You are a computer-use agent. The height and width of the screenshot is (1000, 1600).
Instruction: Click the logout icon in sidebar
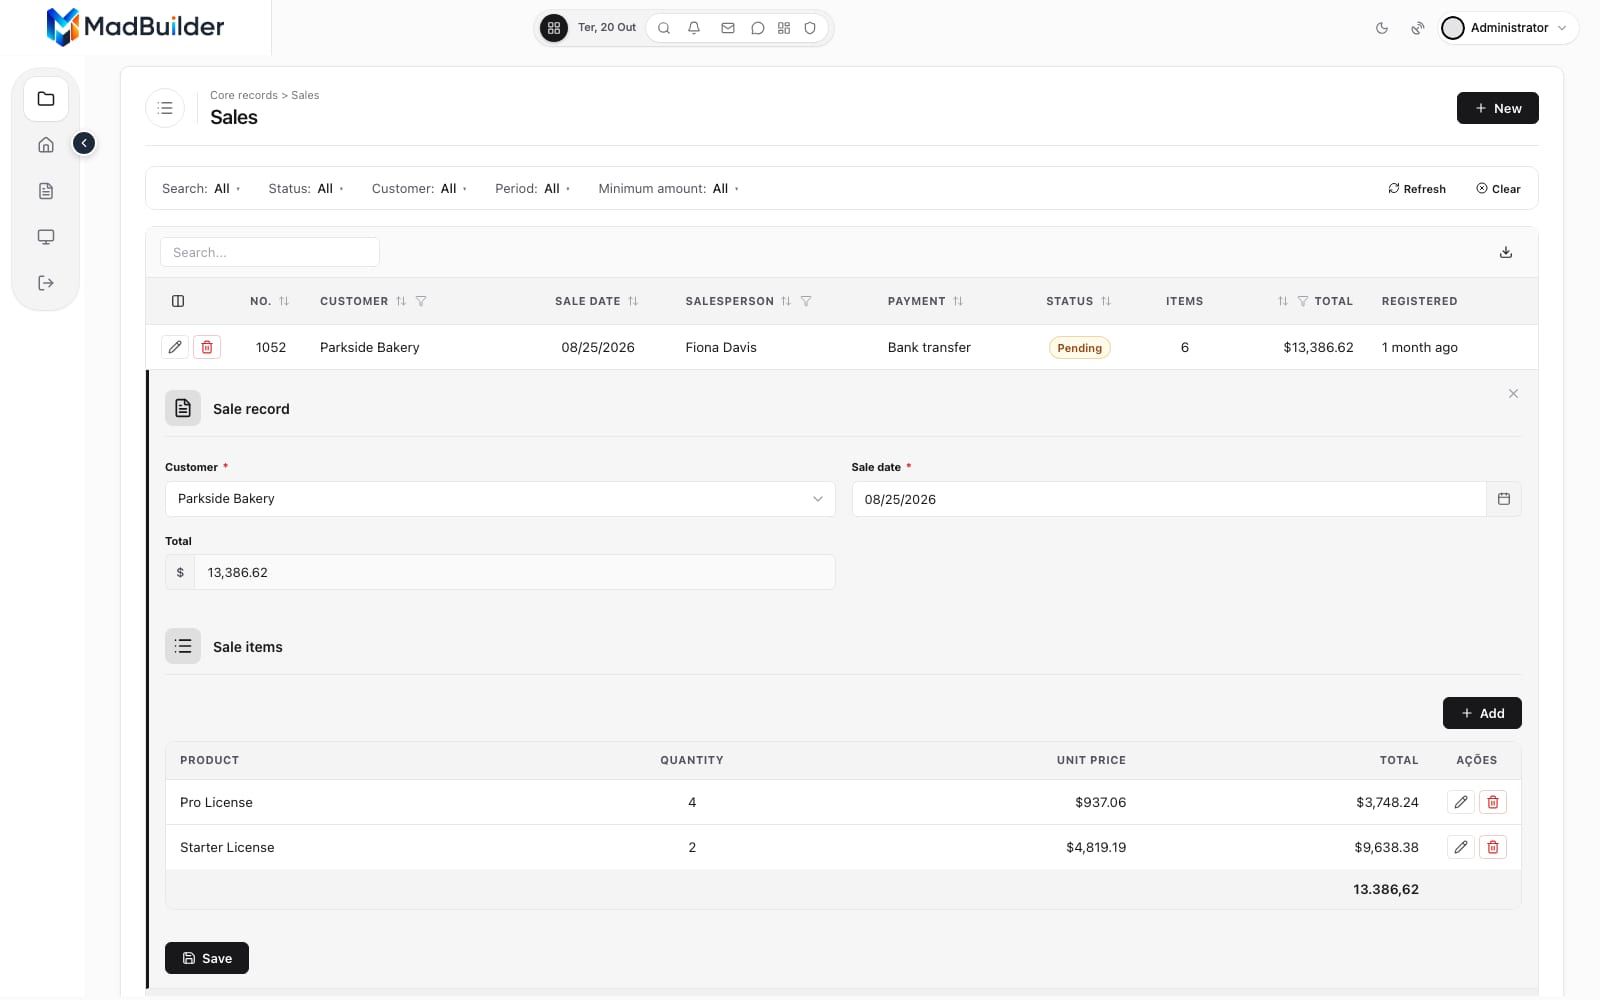pos(46,283)
